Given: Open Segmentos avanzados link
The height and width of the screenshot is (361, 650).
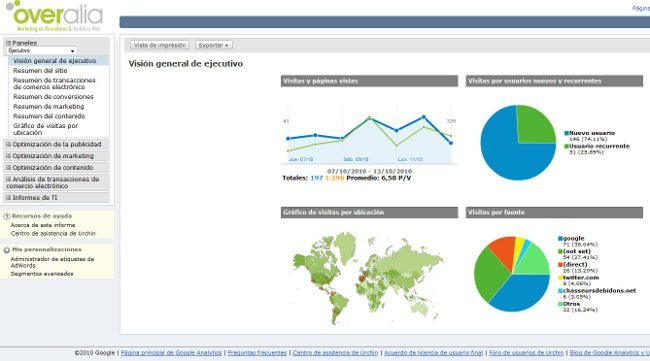Looking at the screenshot, I should point(42,274).
